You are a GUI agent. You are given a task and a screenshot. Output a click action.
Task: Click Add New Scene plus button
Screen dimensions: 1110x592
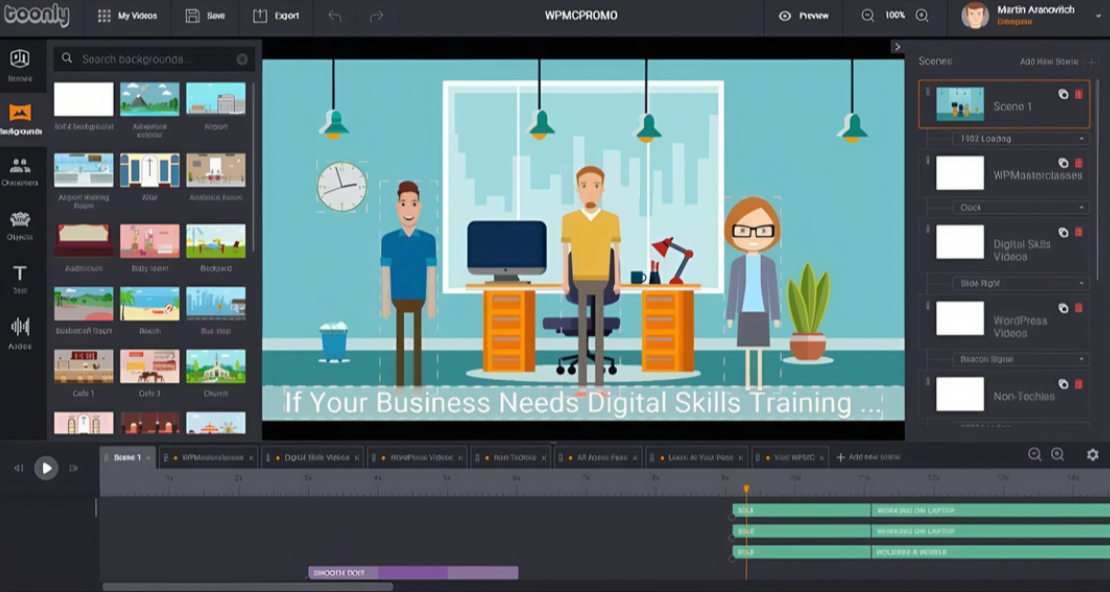1091,62
